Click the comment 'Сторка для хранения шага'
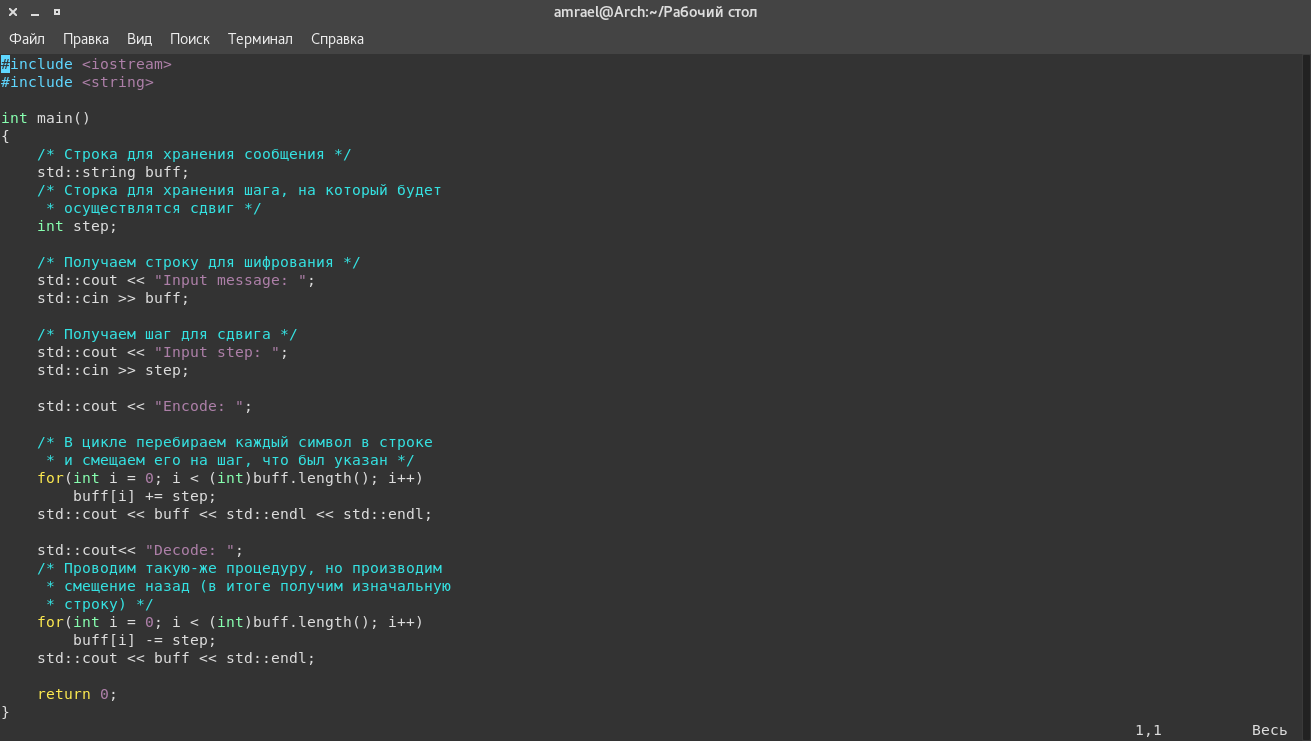The width and height of the screenshot is (1311, 741). pos(239,190)
